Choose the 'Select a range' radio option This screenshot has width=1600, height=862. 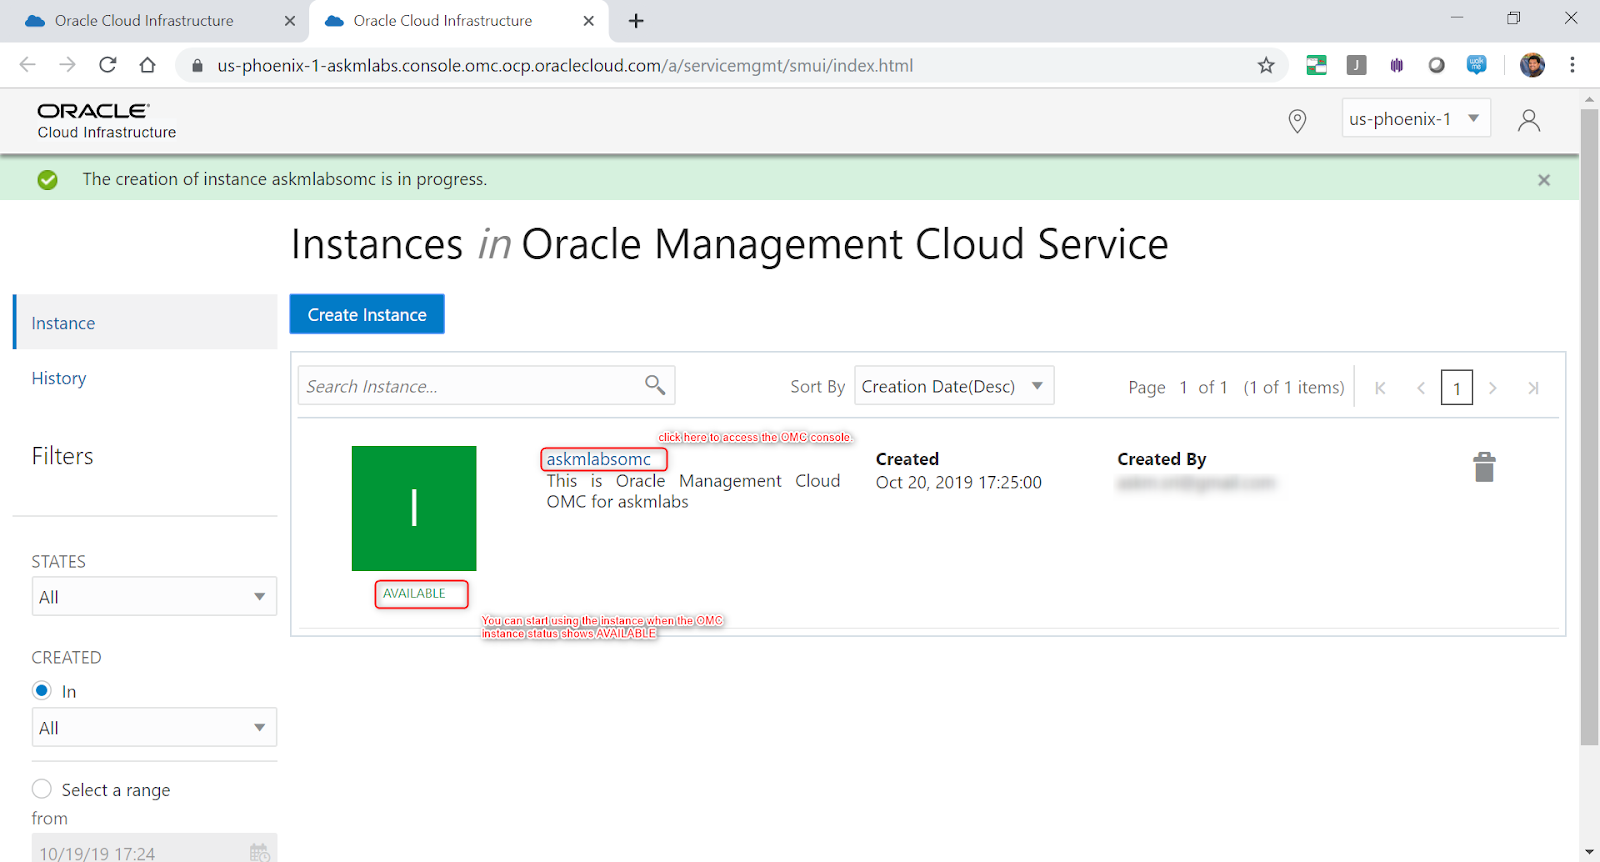click(42, 789)
